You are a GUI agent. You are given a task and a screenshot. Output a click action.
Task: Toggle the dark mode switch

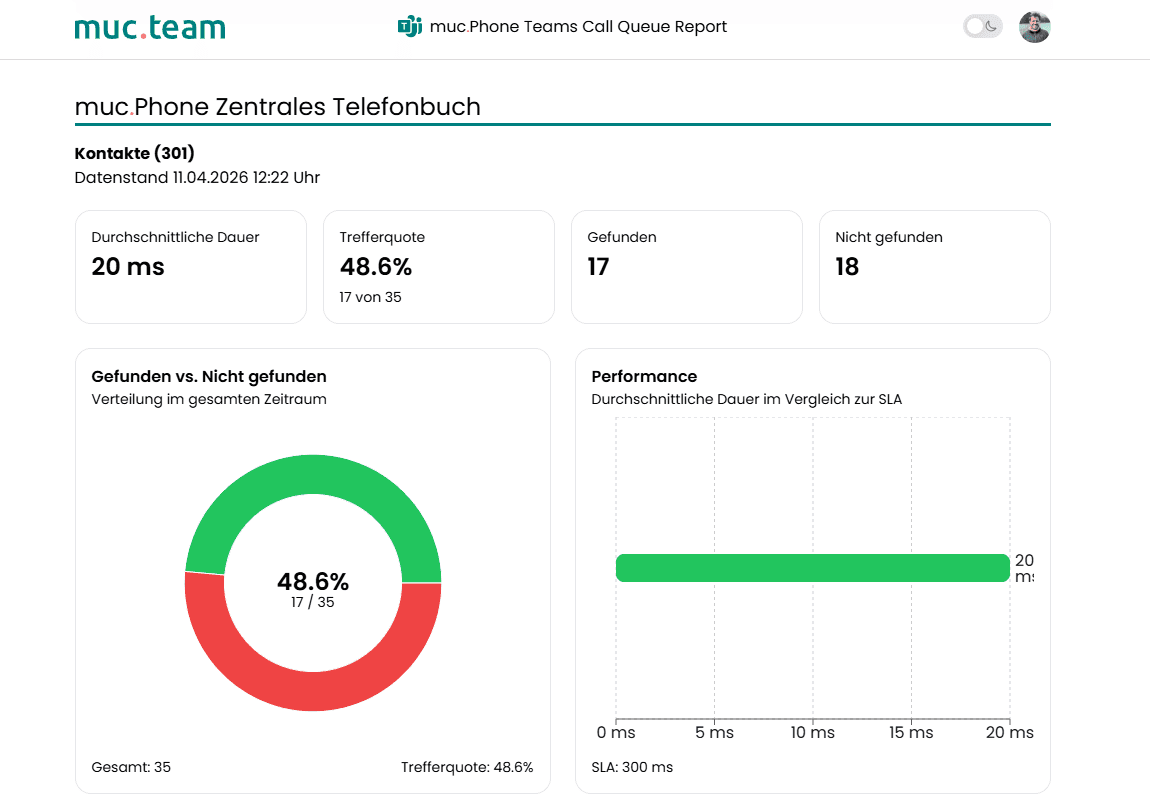coord(982,26)
